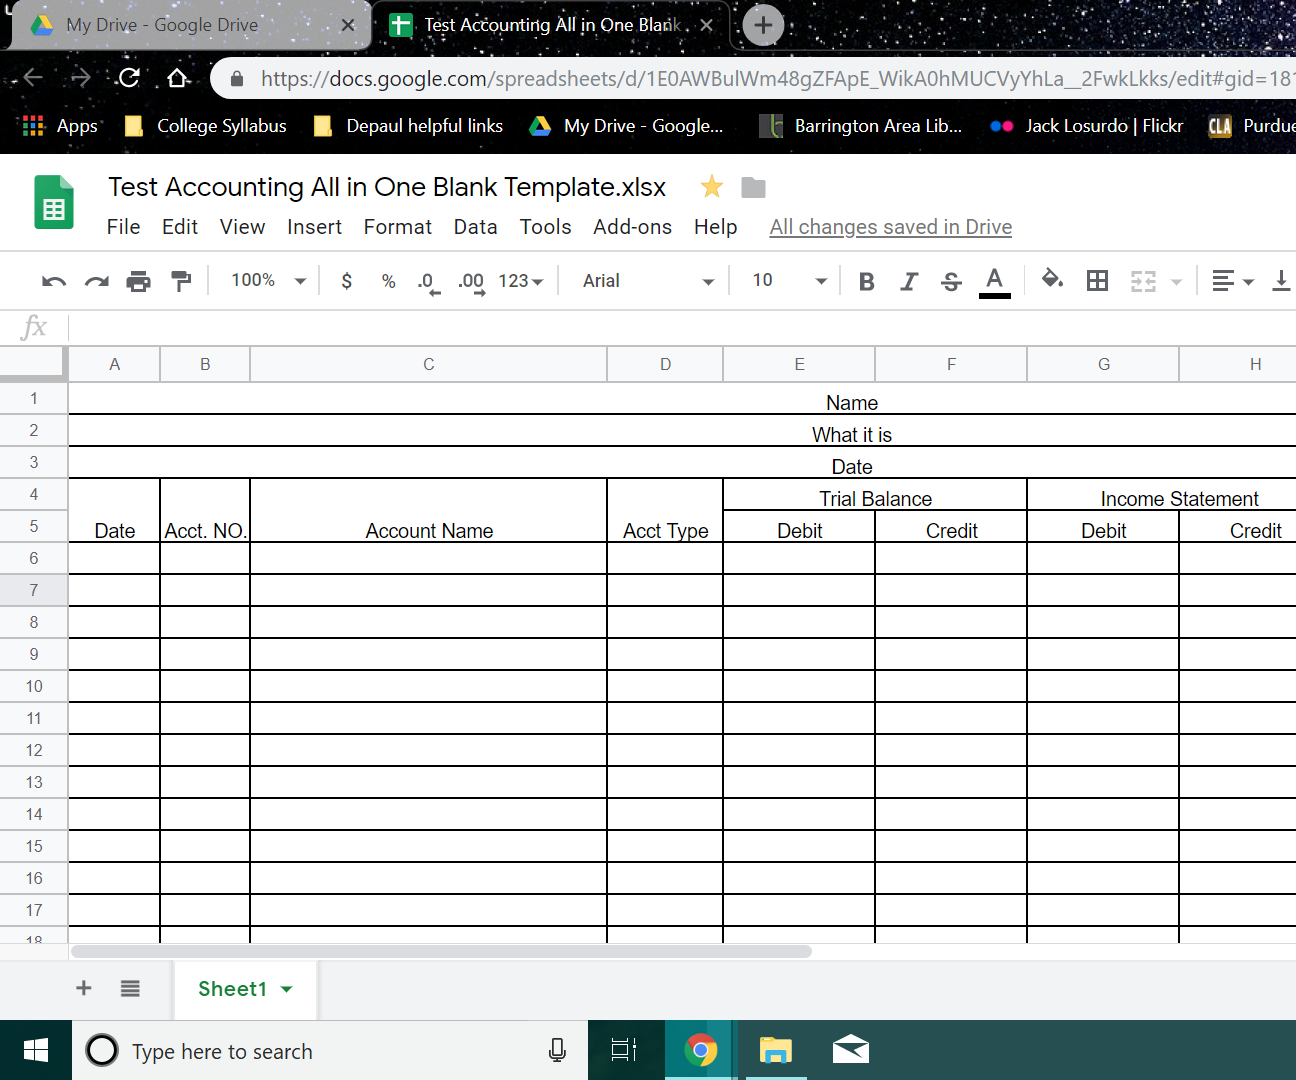Toggle bold formatting
The image size is (1296, 1080).
click(866, 281)
